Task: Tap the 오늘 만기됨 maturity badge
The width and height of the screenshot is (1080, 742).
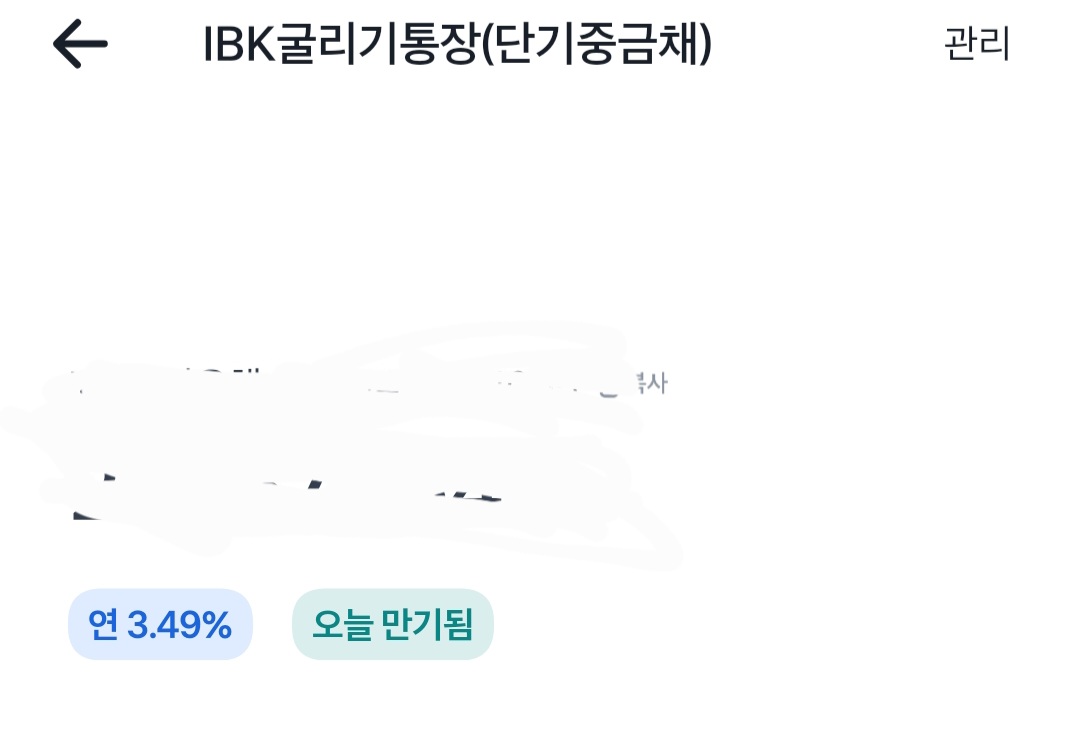Action: tap(392, 625)
